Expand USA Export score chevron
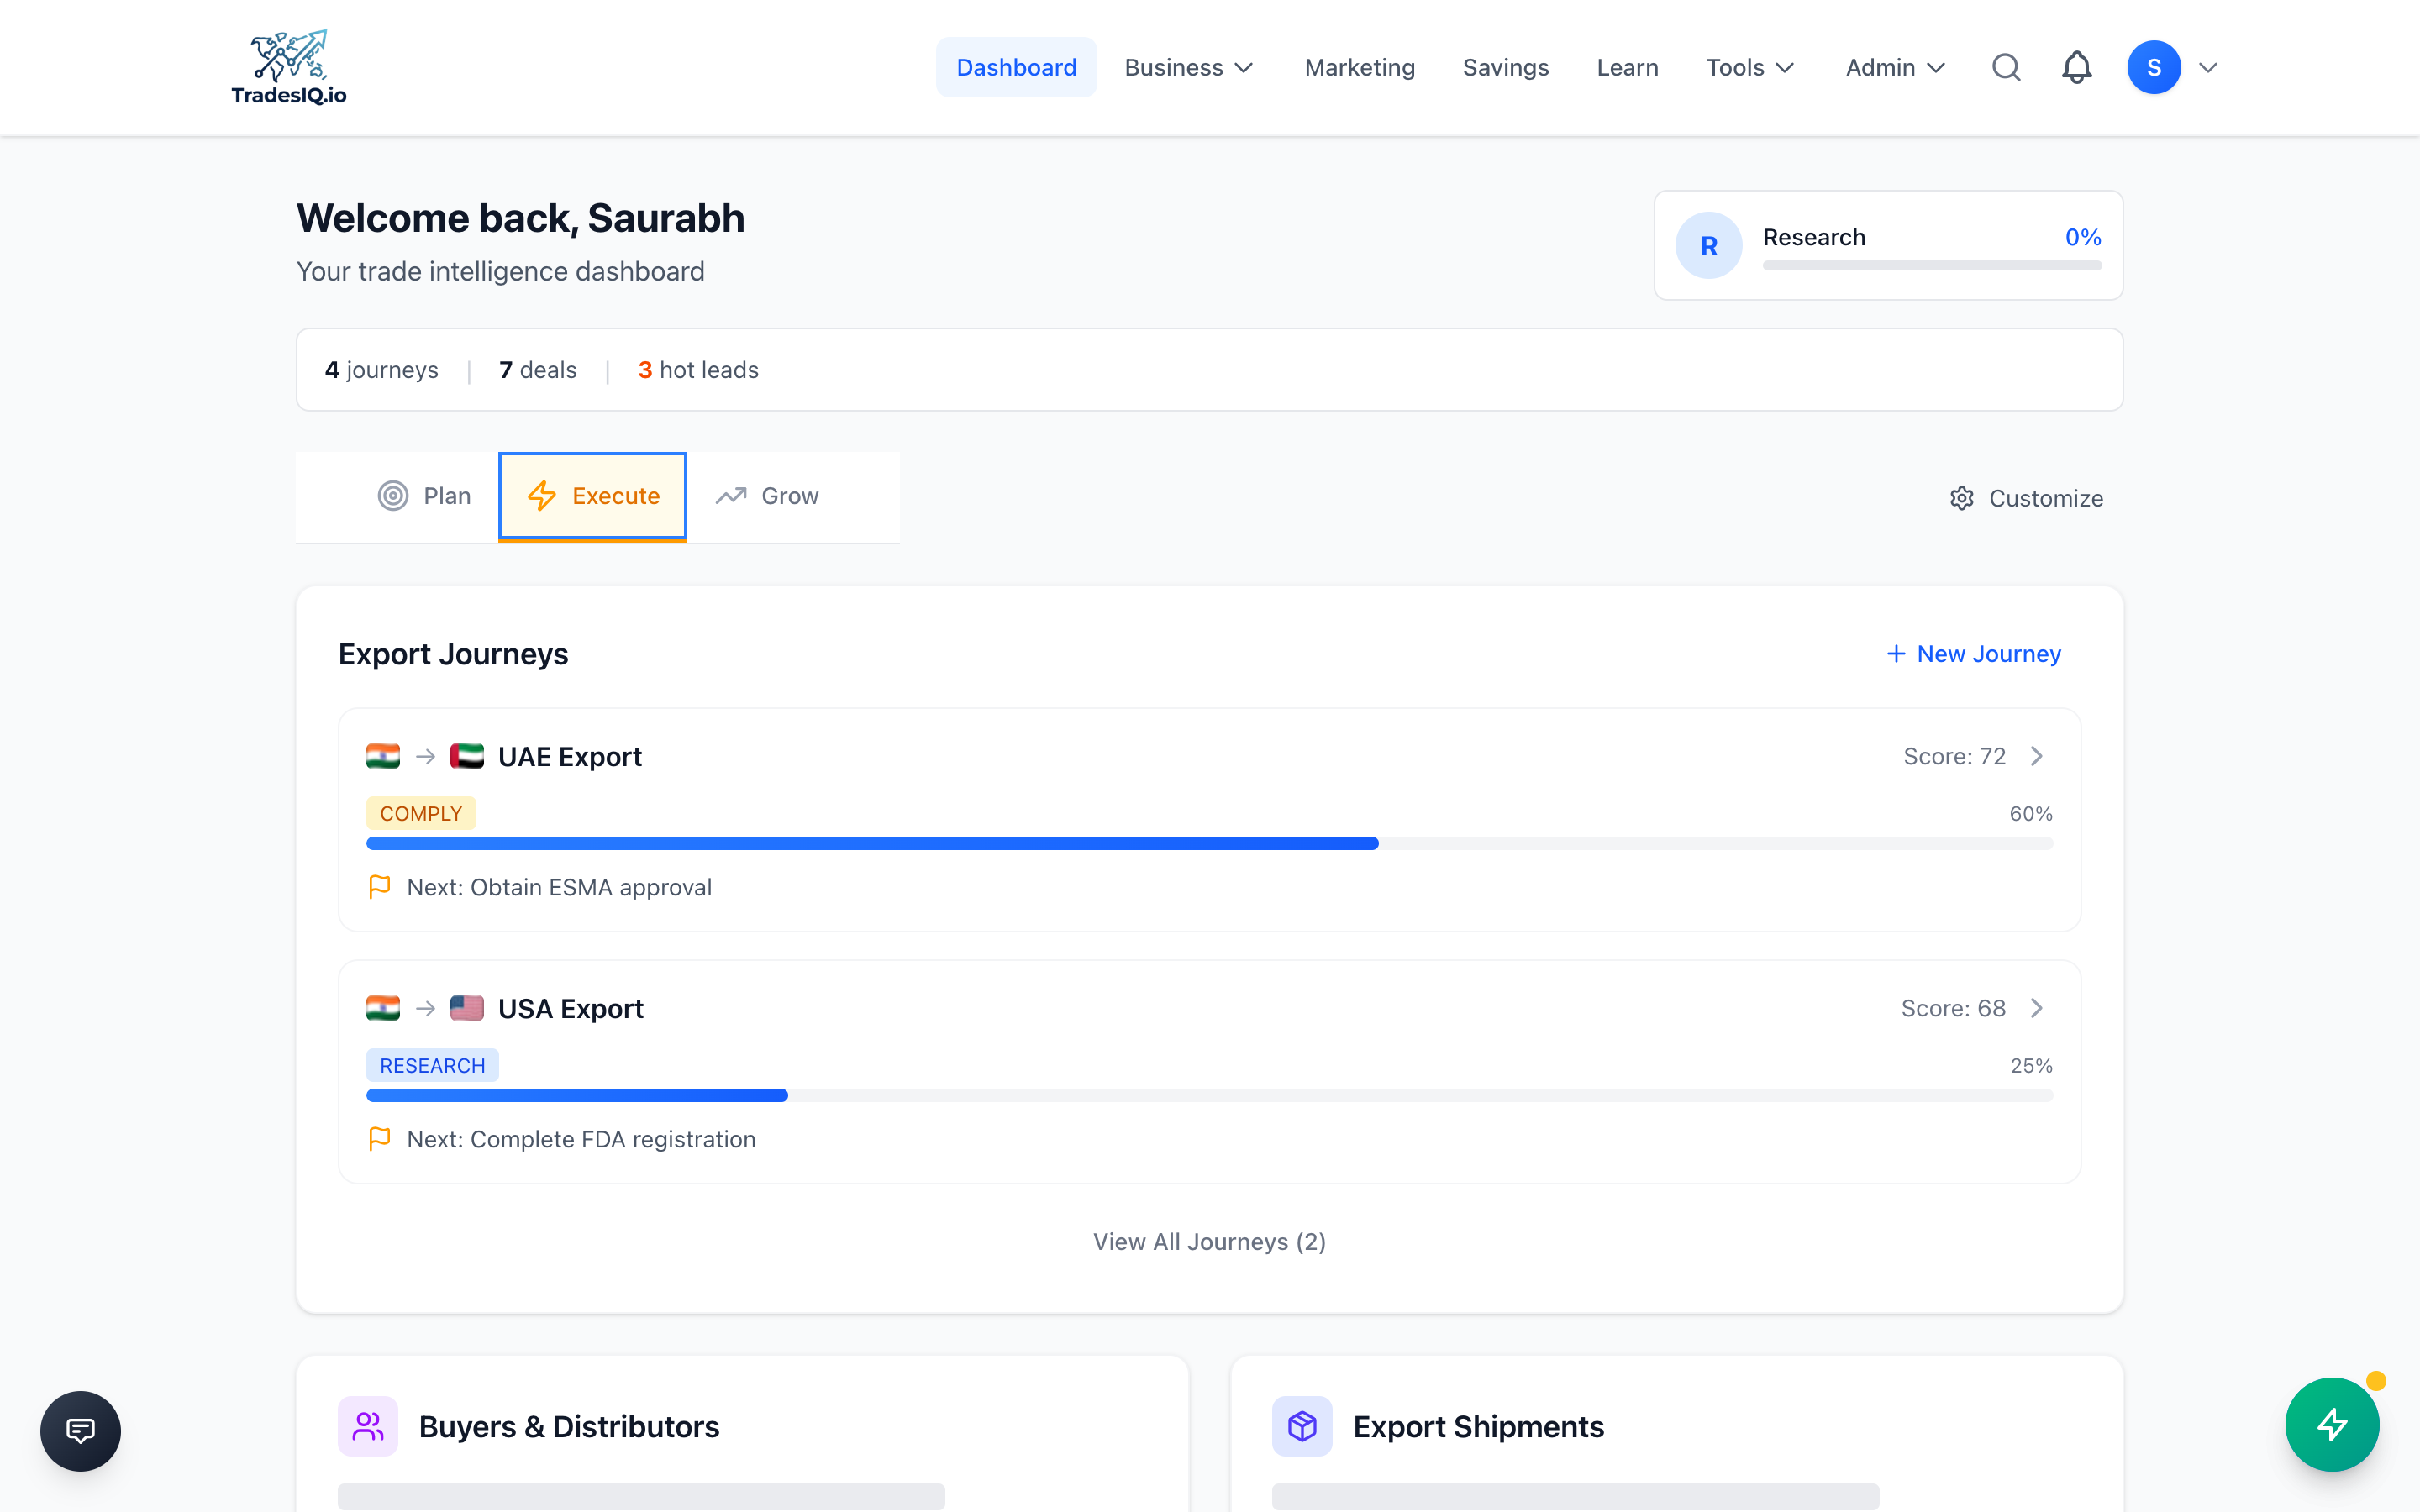 2037,1008
